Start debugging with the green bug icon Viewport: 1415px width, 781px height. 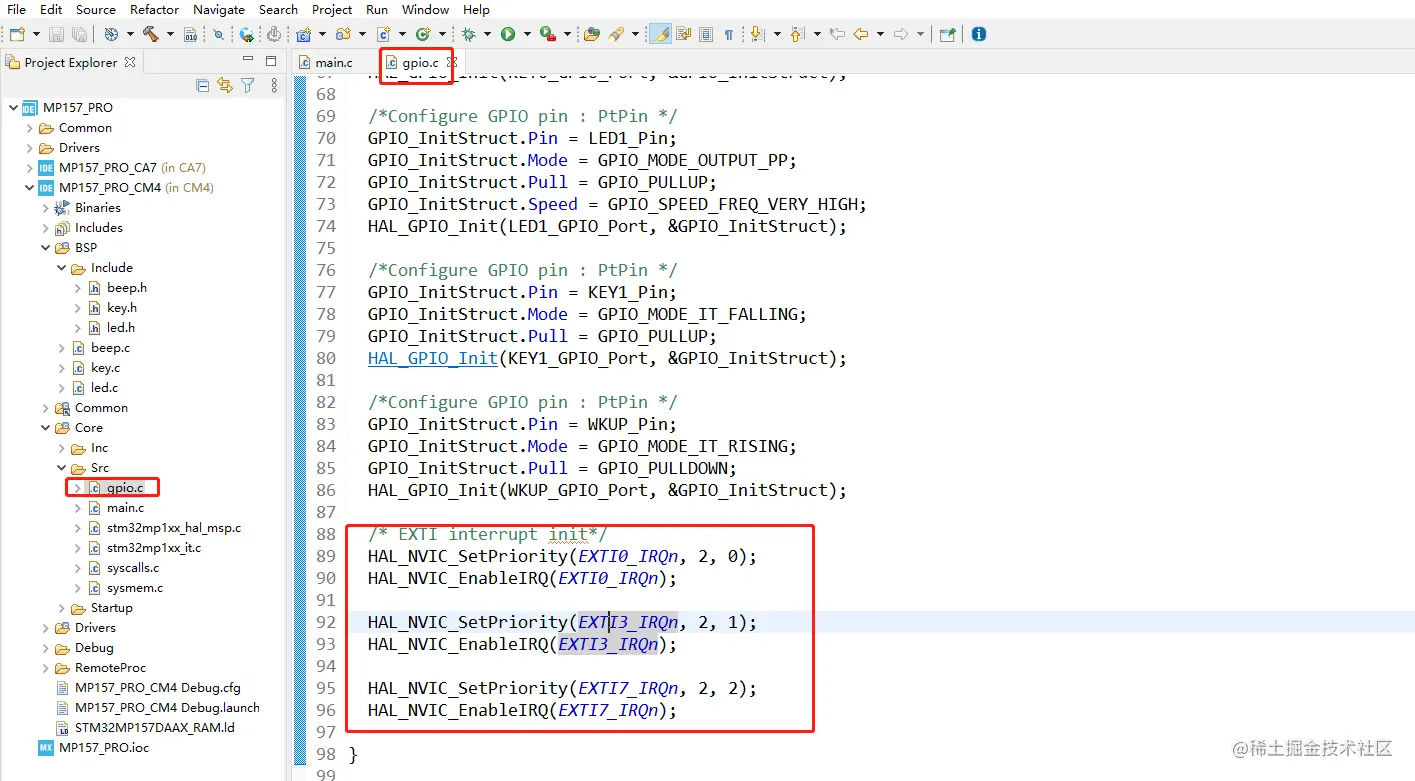click(x=468, y=34)
